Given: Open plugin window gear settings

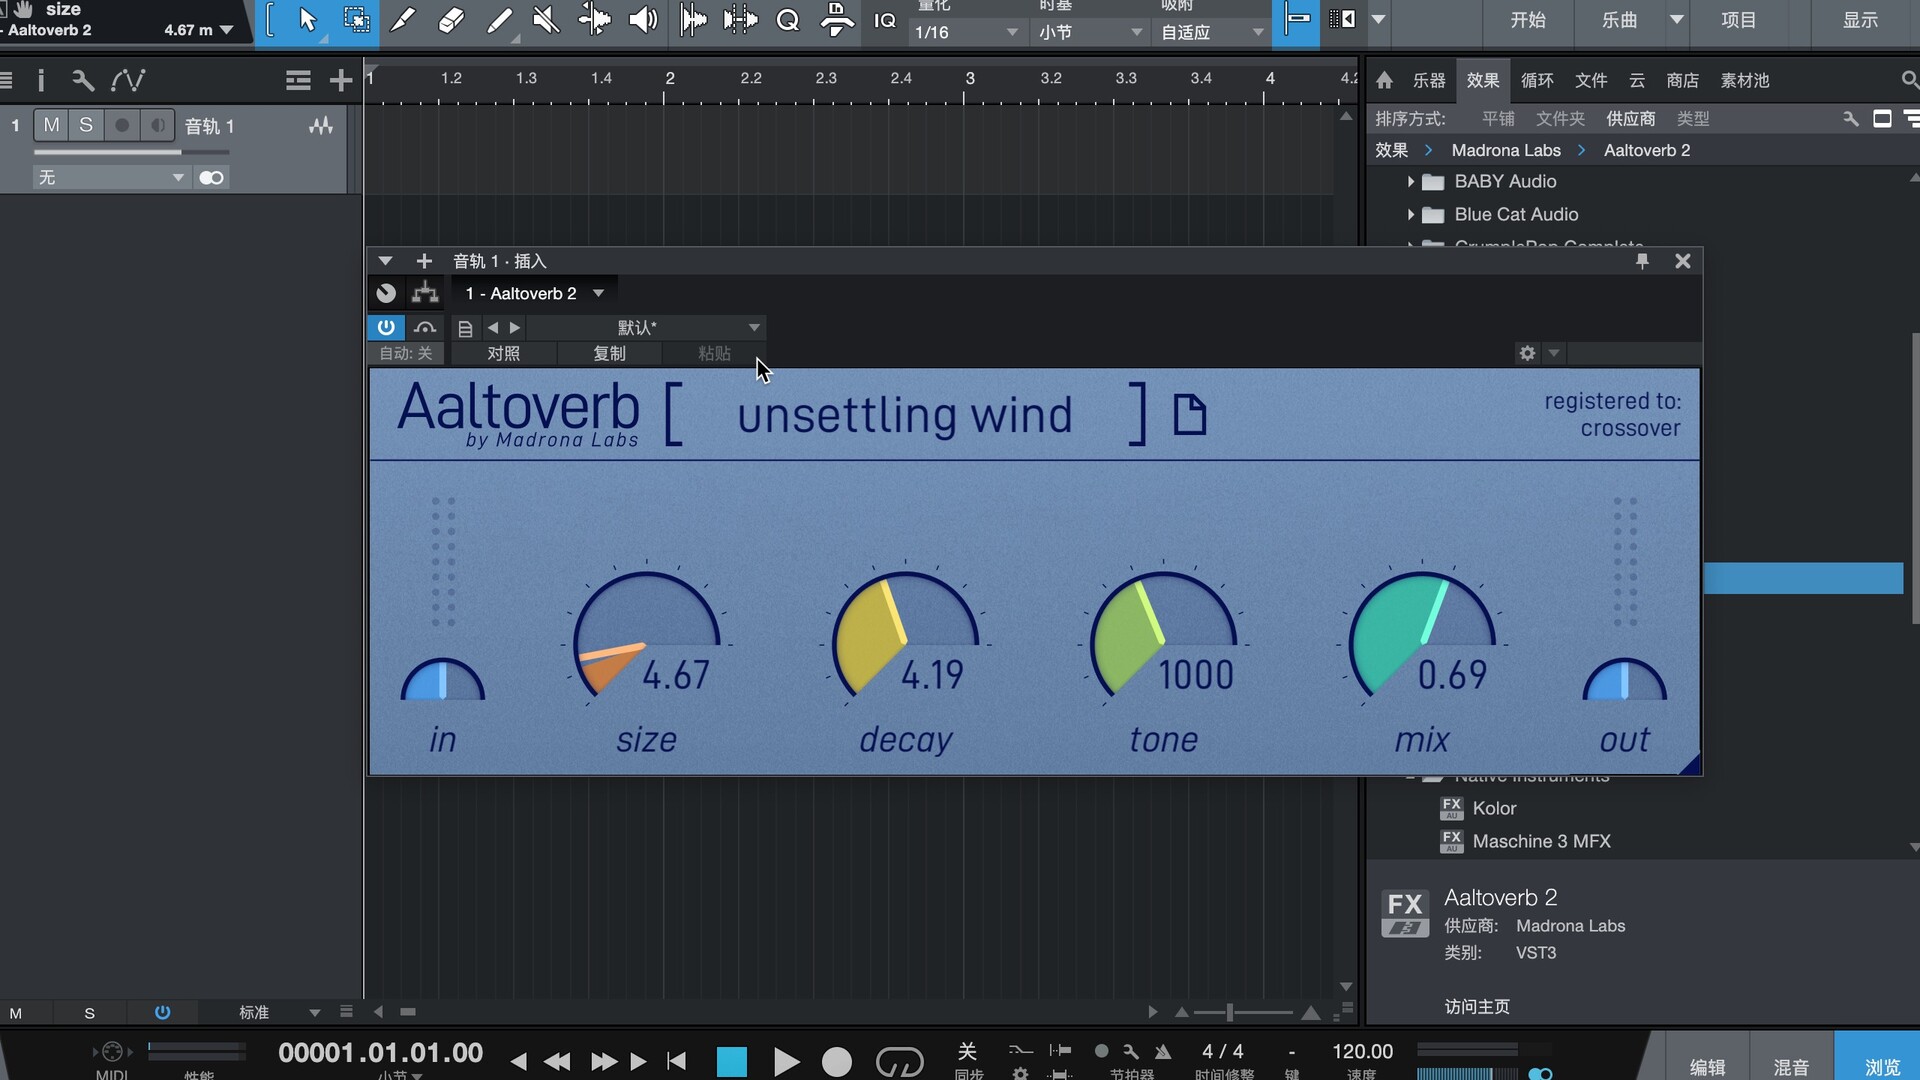Looking at the screenshot, I should (1527, 353).
